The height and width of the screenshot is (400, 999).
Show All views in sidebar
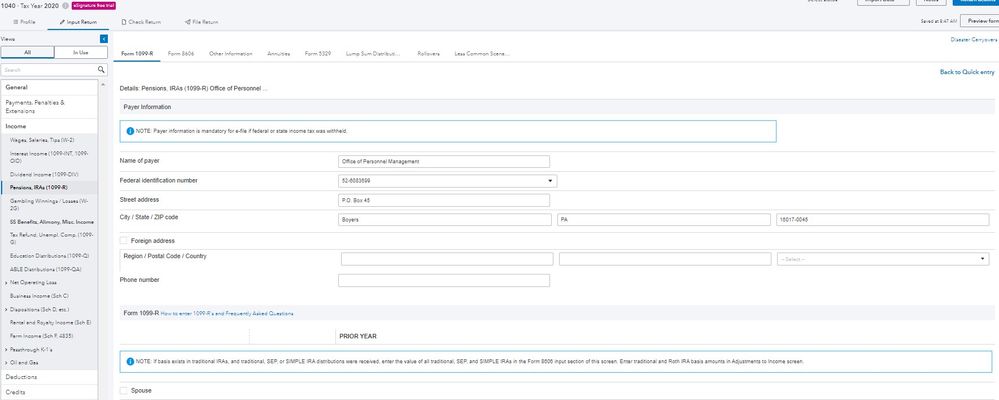[27, 53]
